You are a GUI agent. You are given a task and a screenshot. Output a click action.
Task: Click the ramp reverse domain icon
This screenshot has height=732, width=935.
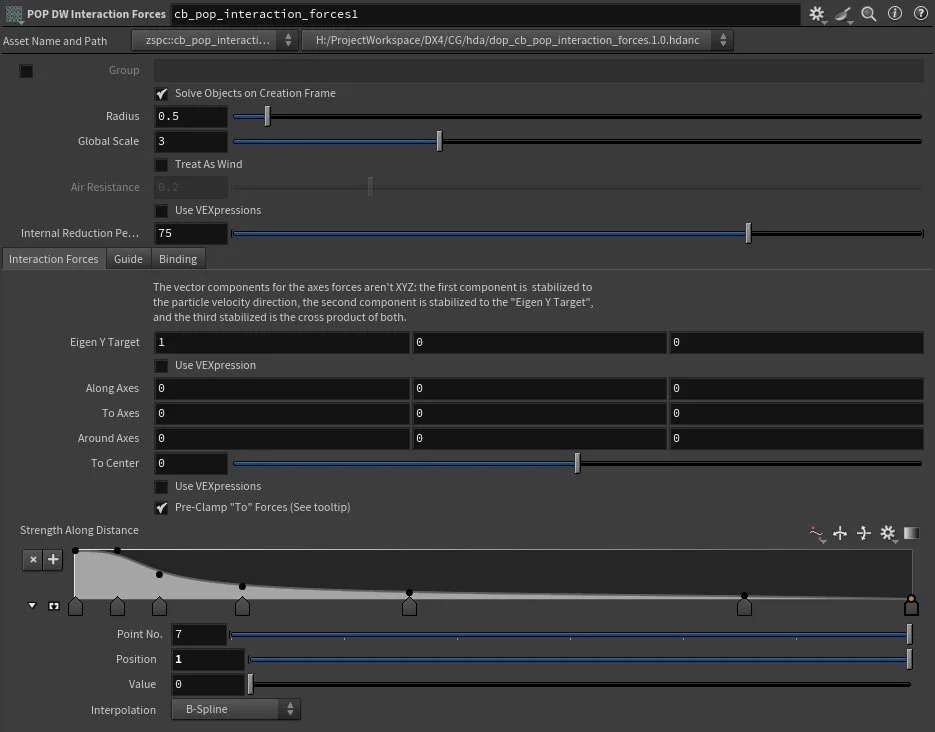coord(840,533)
